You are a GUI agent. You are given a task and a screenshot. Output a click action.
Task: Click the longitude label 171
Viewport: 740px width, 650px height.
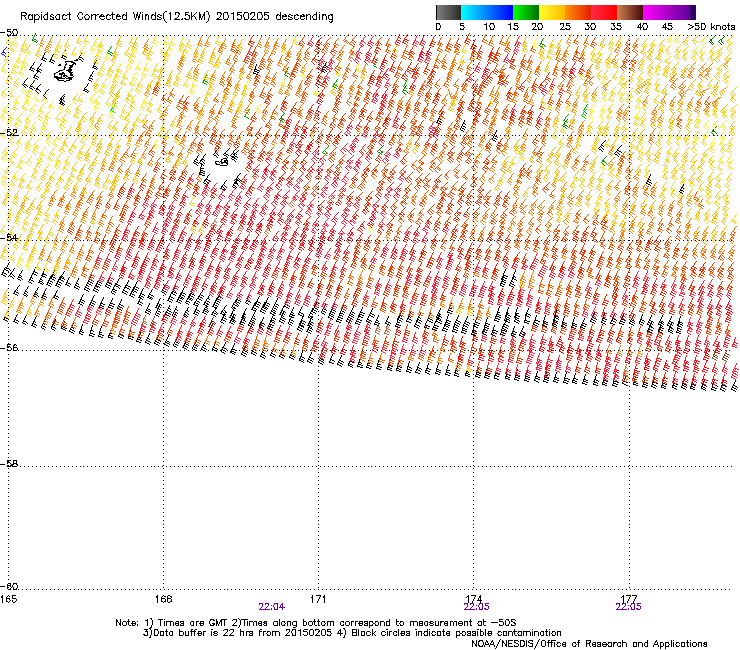click(318, 599)
